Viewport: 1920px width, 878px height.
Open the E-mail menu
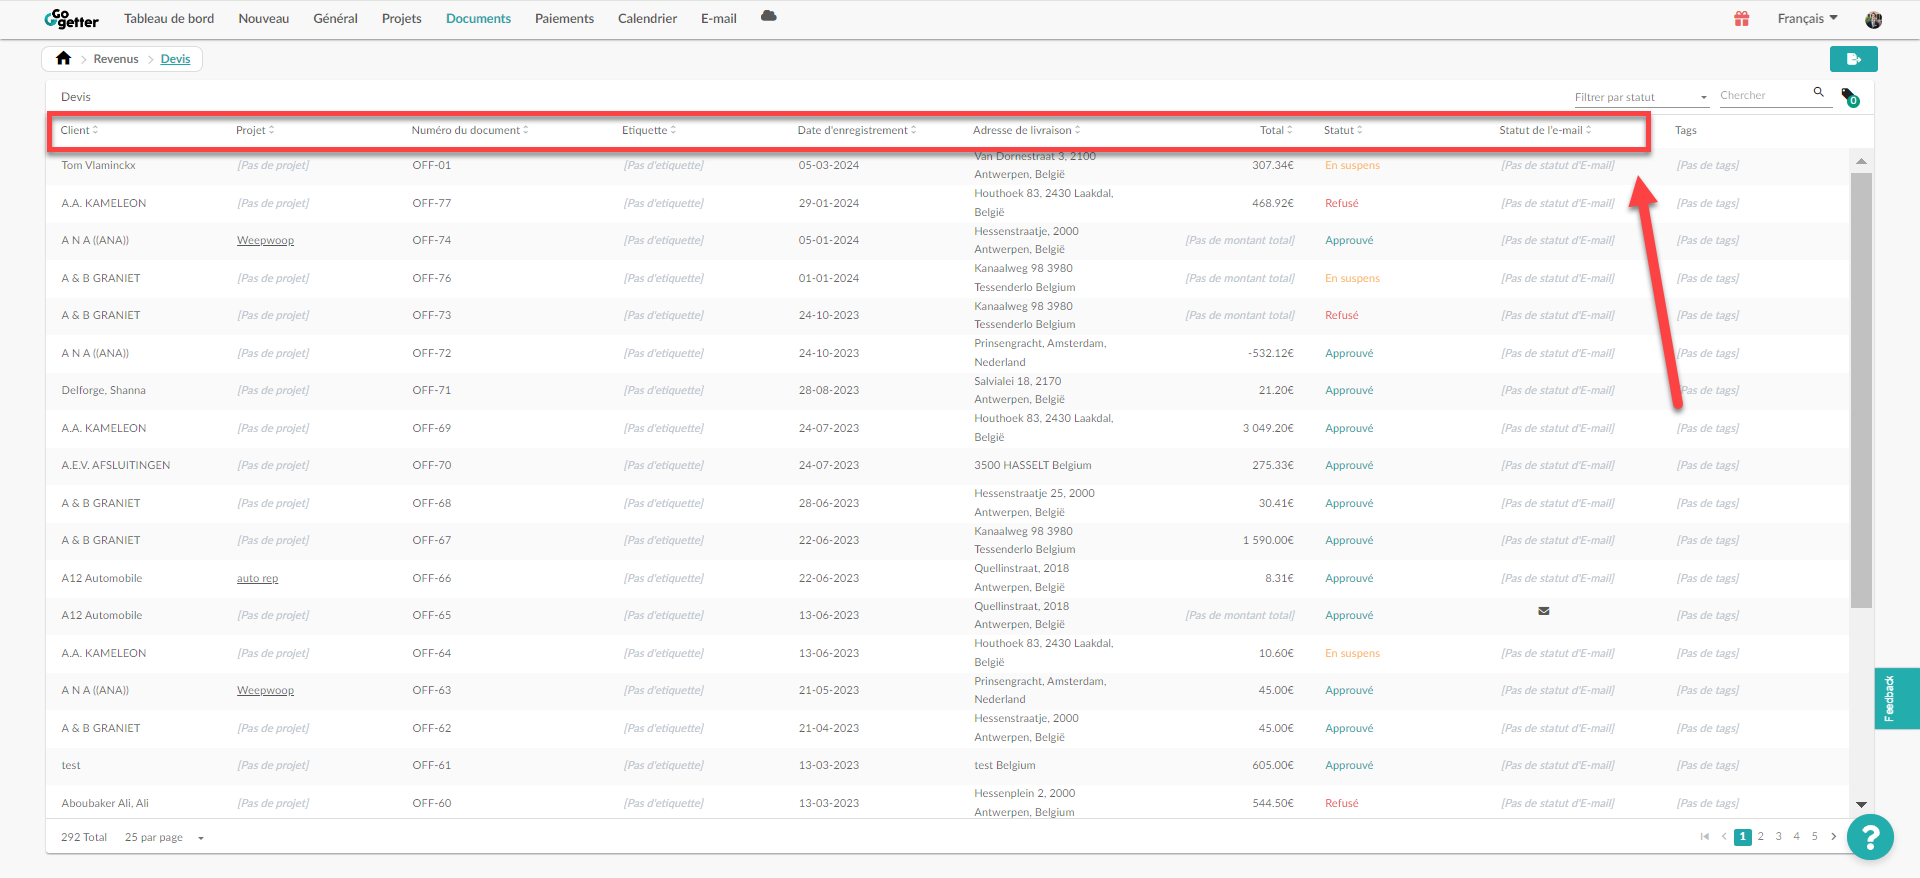coord(719,18)
